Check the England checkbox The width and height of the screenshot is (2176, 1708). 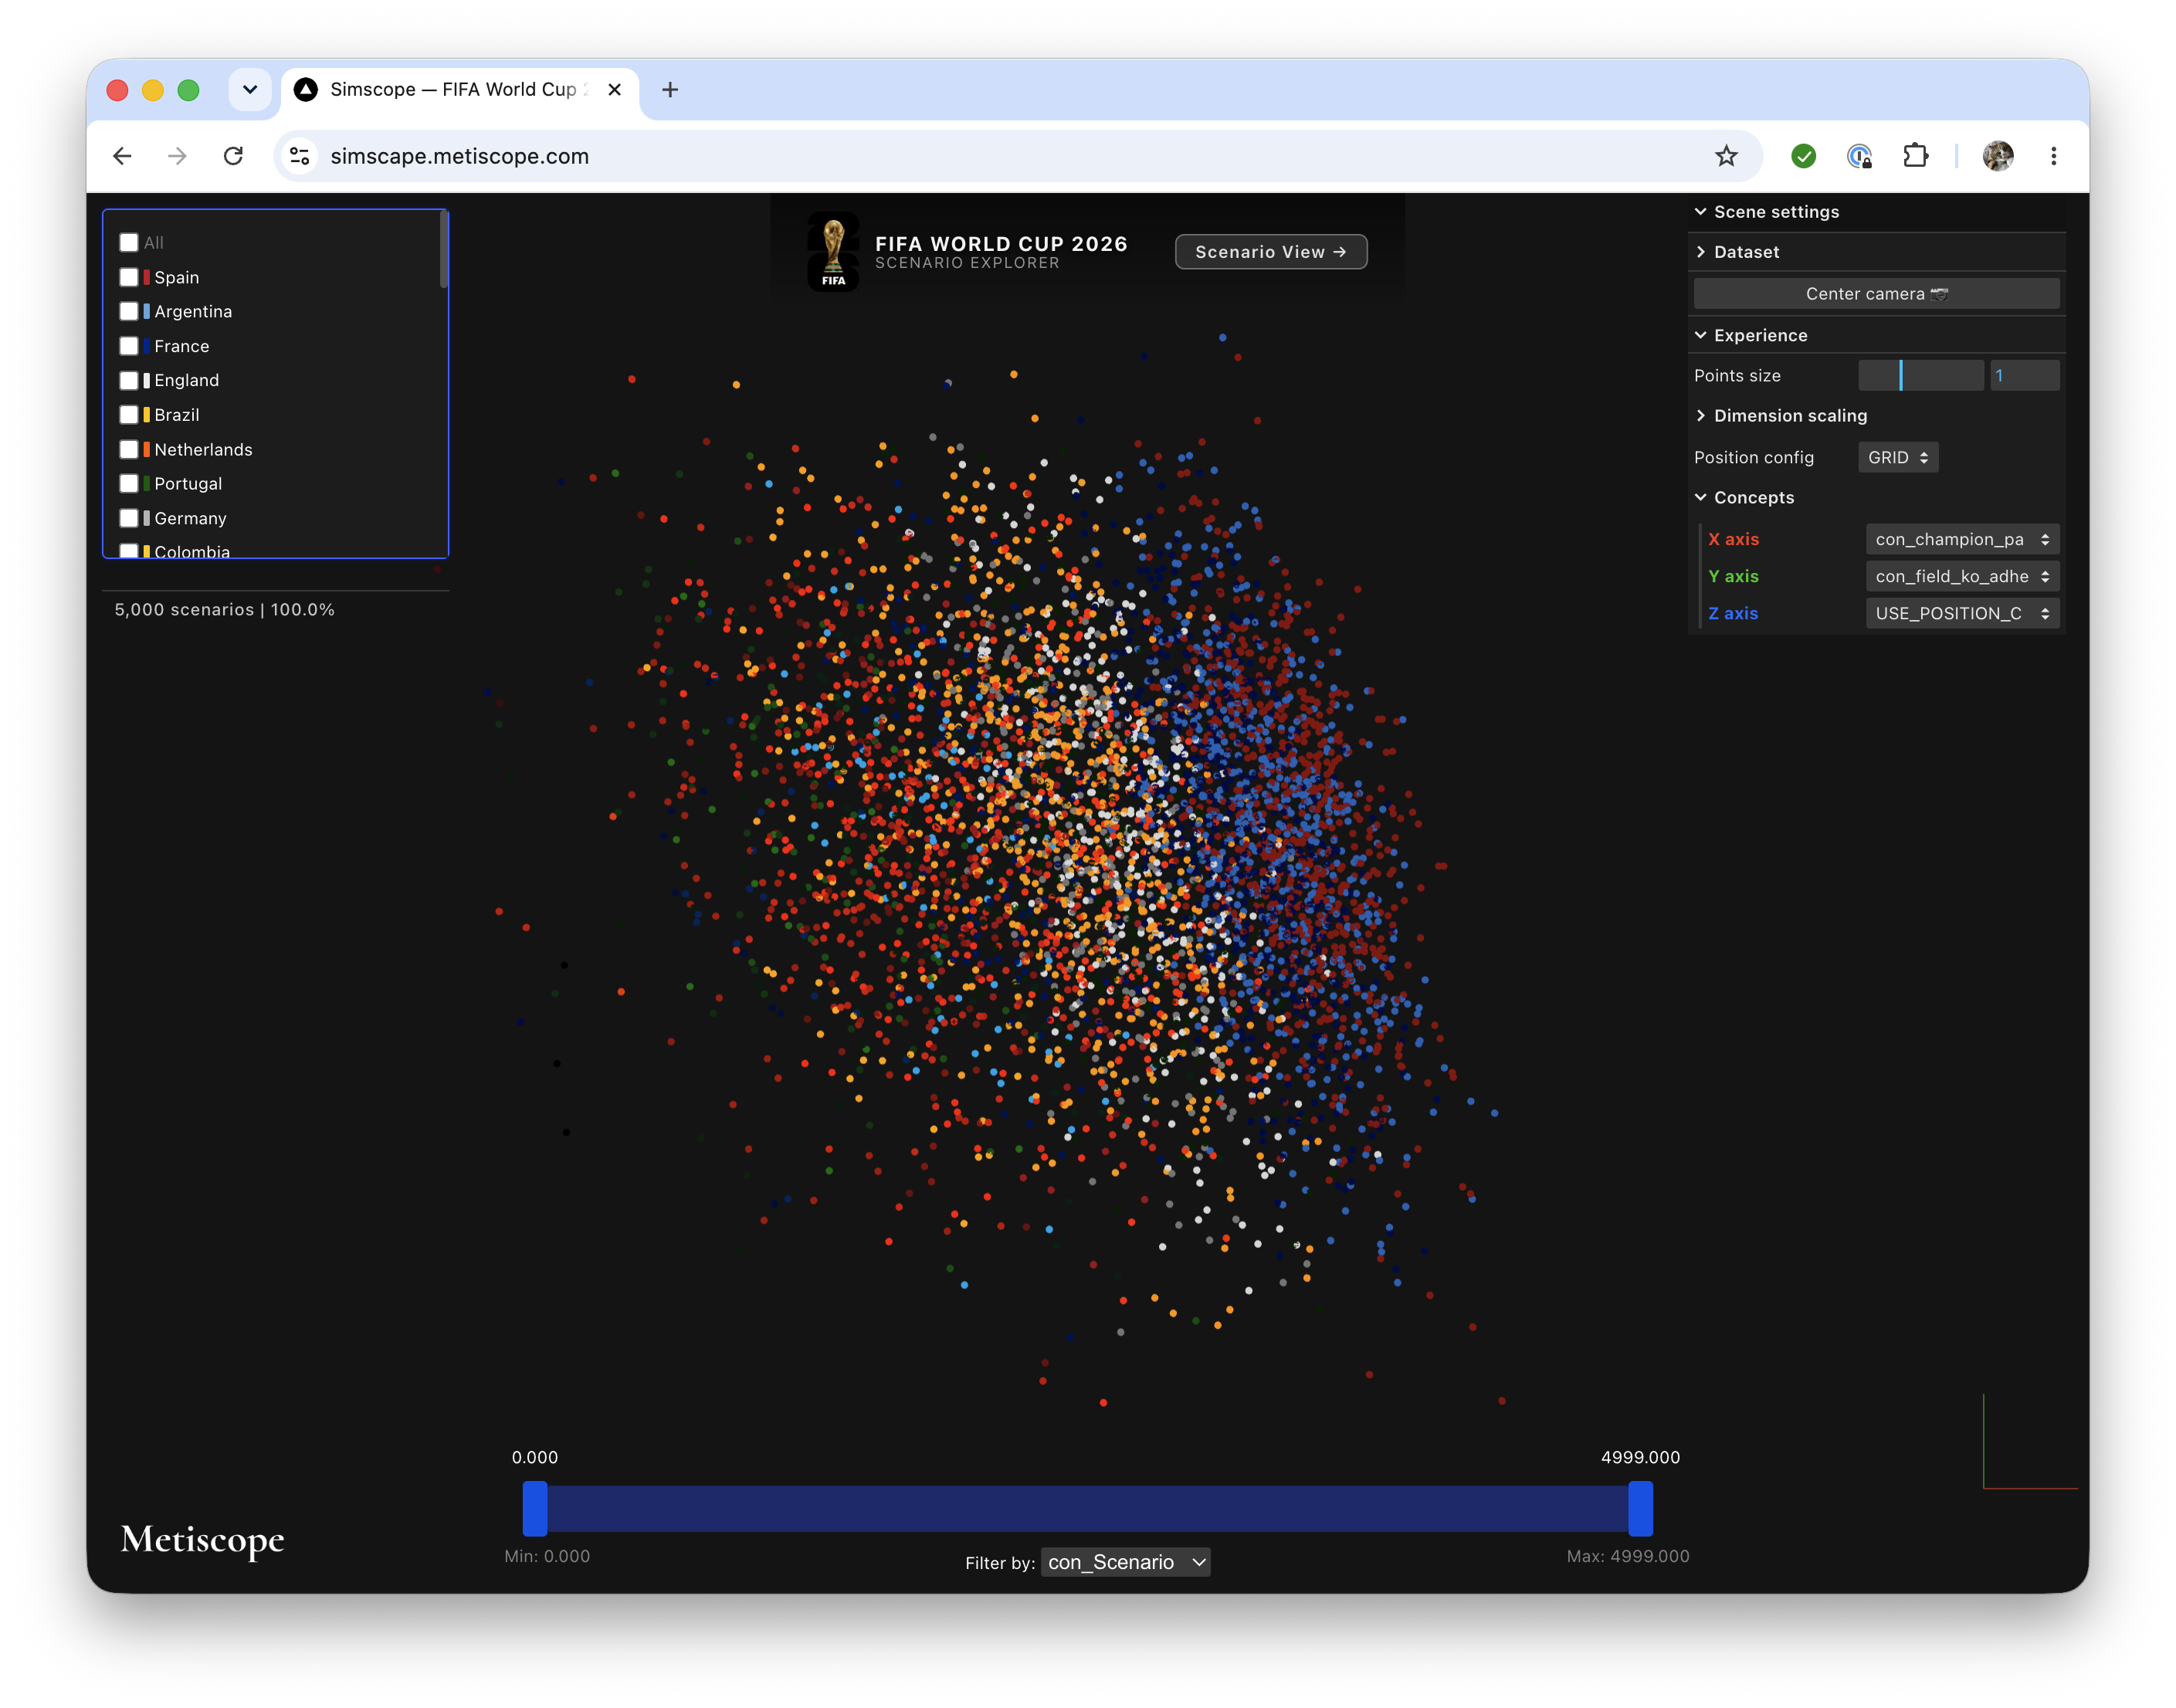pos(129,381)
